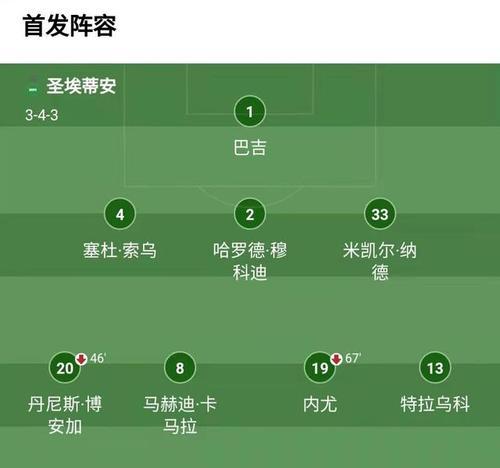Screen dimensions: 500x468
Task: Tap the number 4 player circle
Action: [x=120, y=214]
